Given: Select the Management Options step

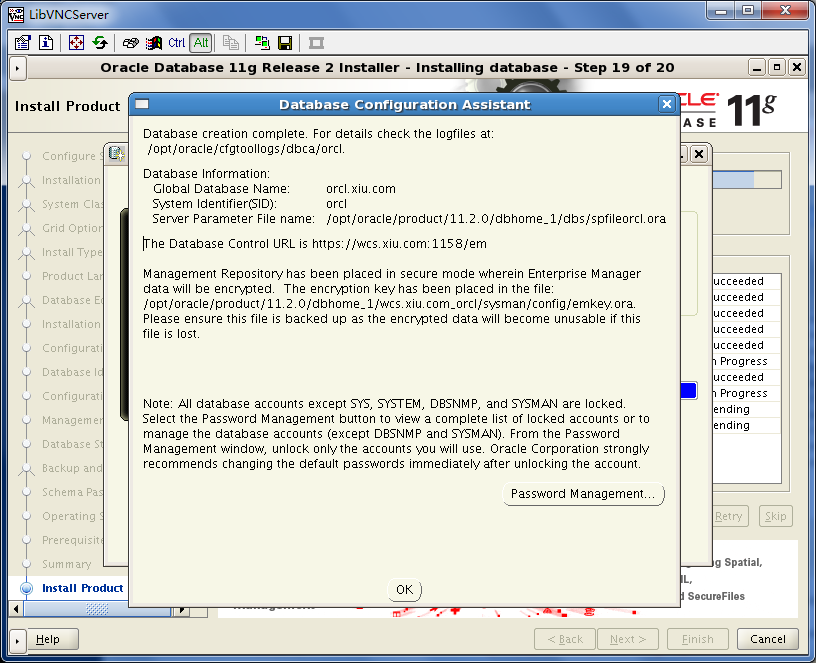Looking at the screenshot, I should coord(73,420).
